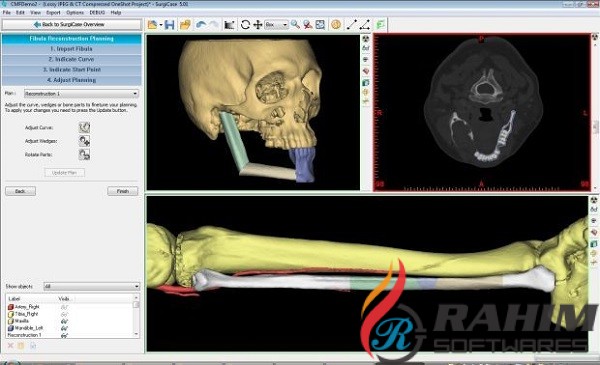Select the distance measurement line tool

click(x=351, y=25)
